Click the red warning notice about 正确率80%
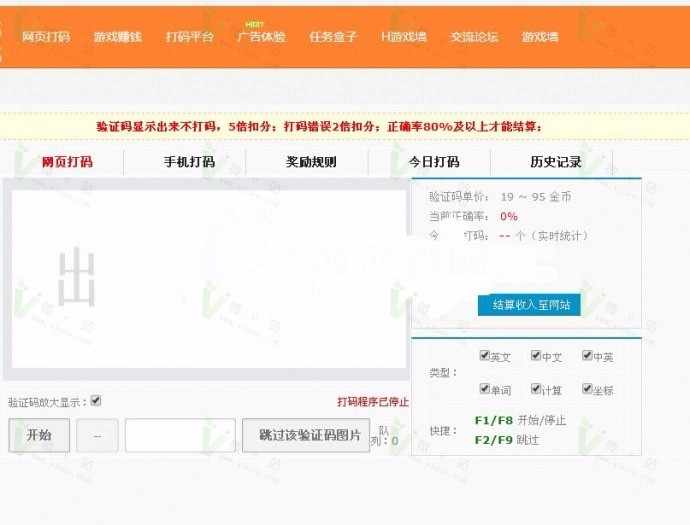This screenshot has height=525, width=690. [319, 127]
